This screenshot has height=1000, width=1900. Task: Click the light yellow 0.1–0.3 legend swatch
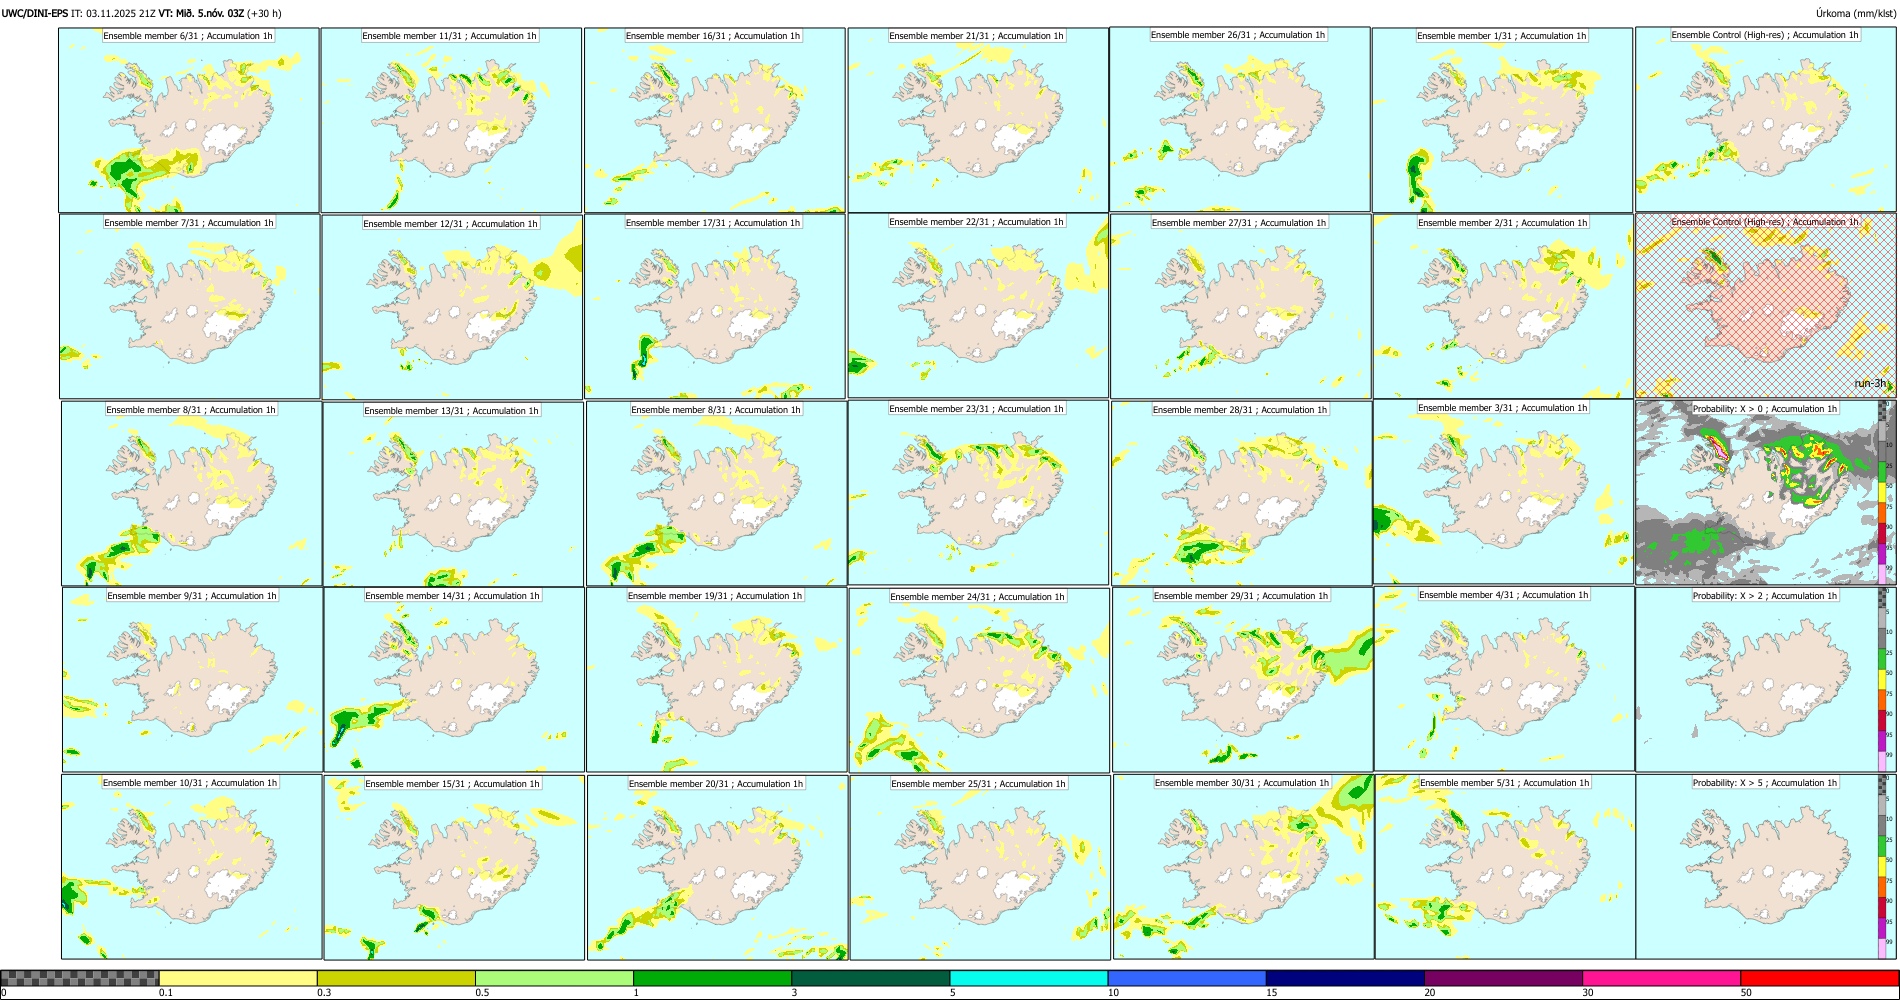[x=238, y=978]
